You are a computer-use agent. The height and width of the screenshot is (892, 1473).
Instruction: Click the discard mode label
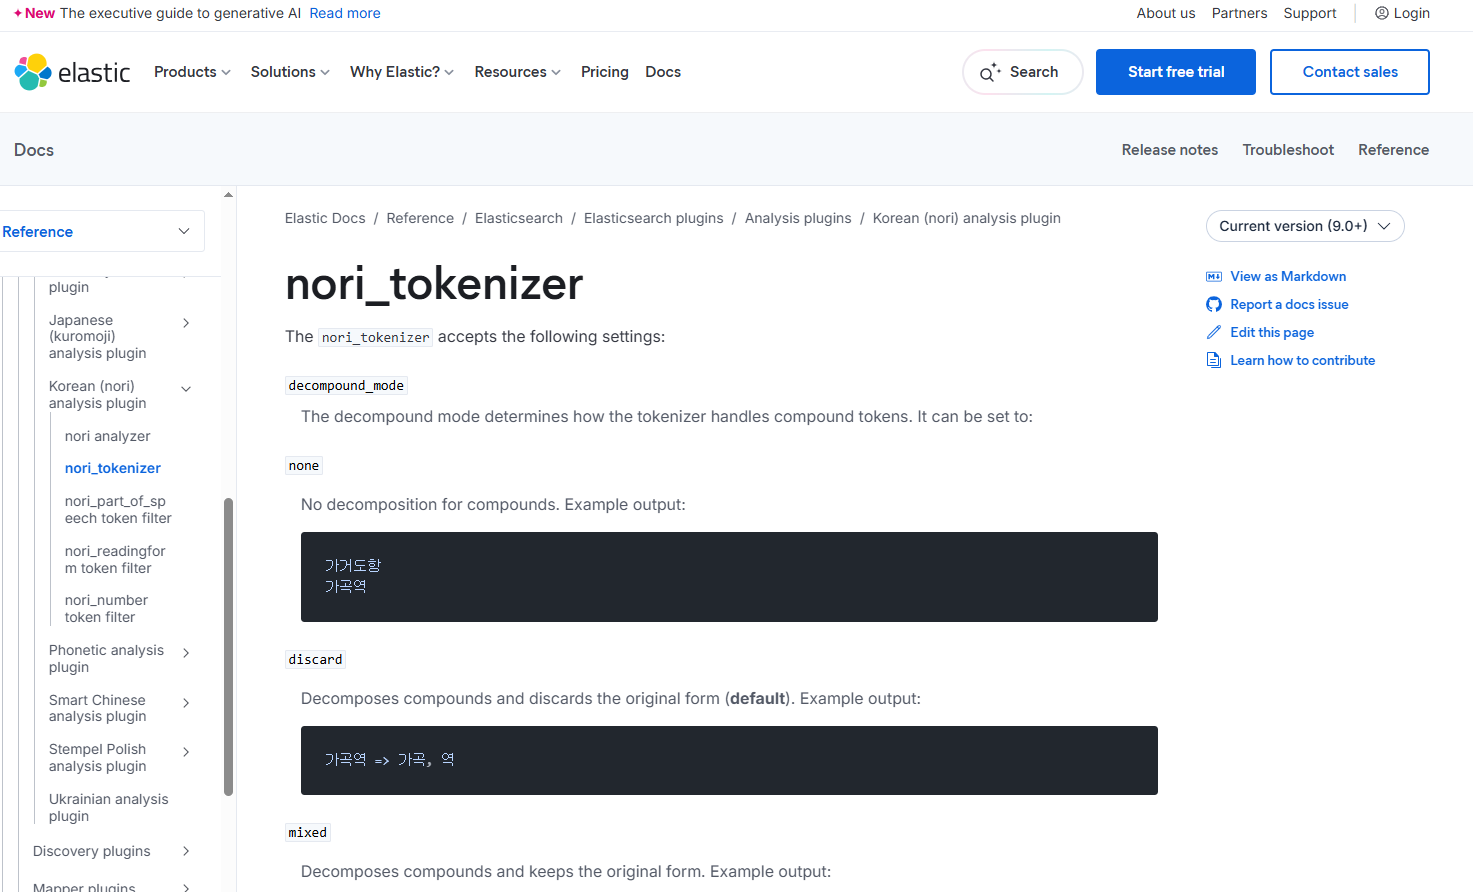click(x=315, y=660)
